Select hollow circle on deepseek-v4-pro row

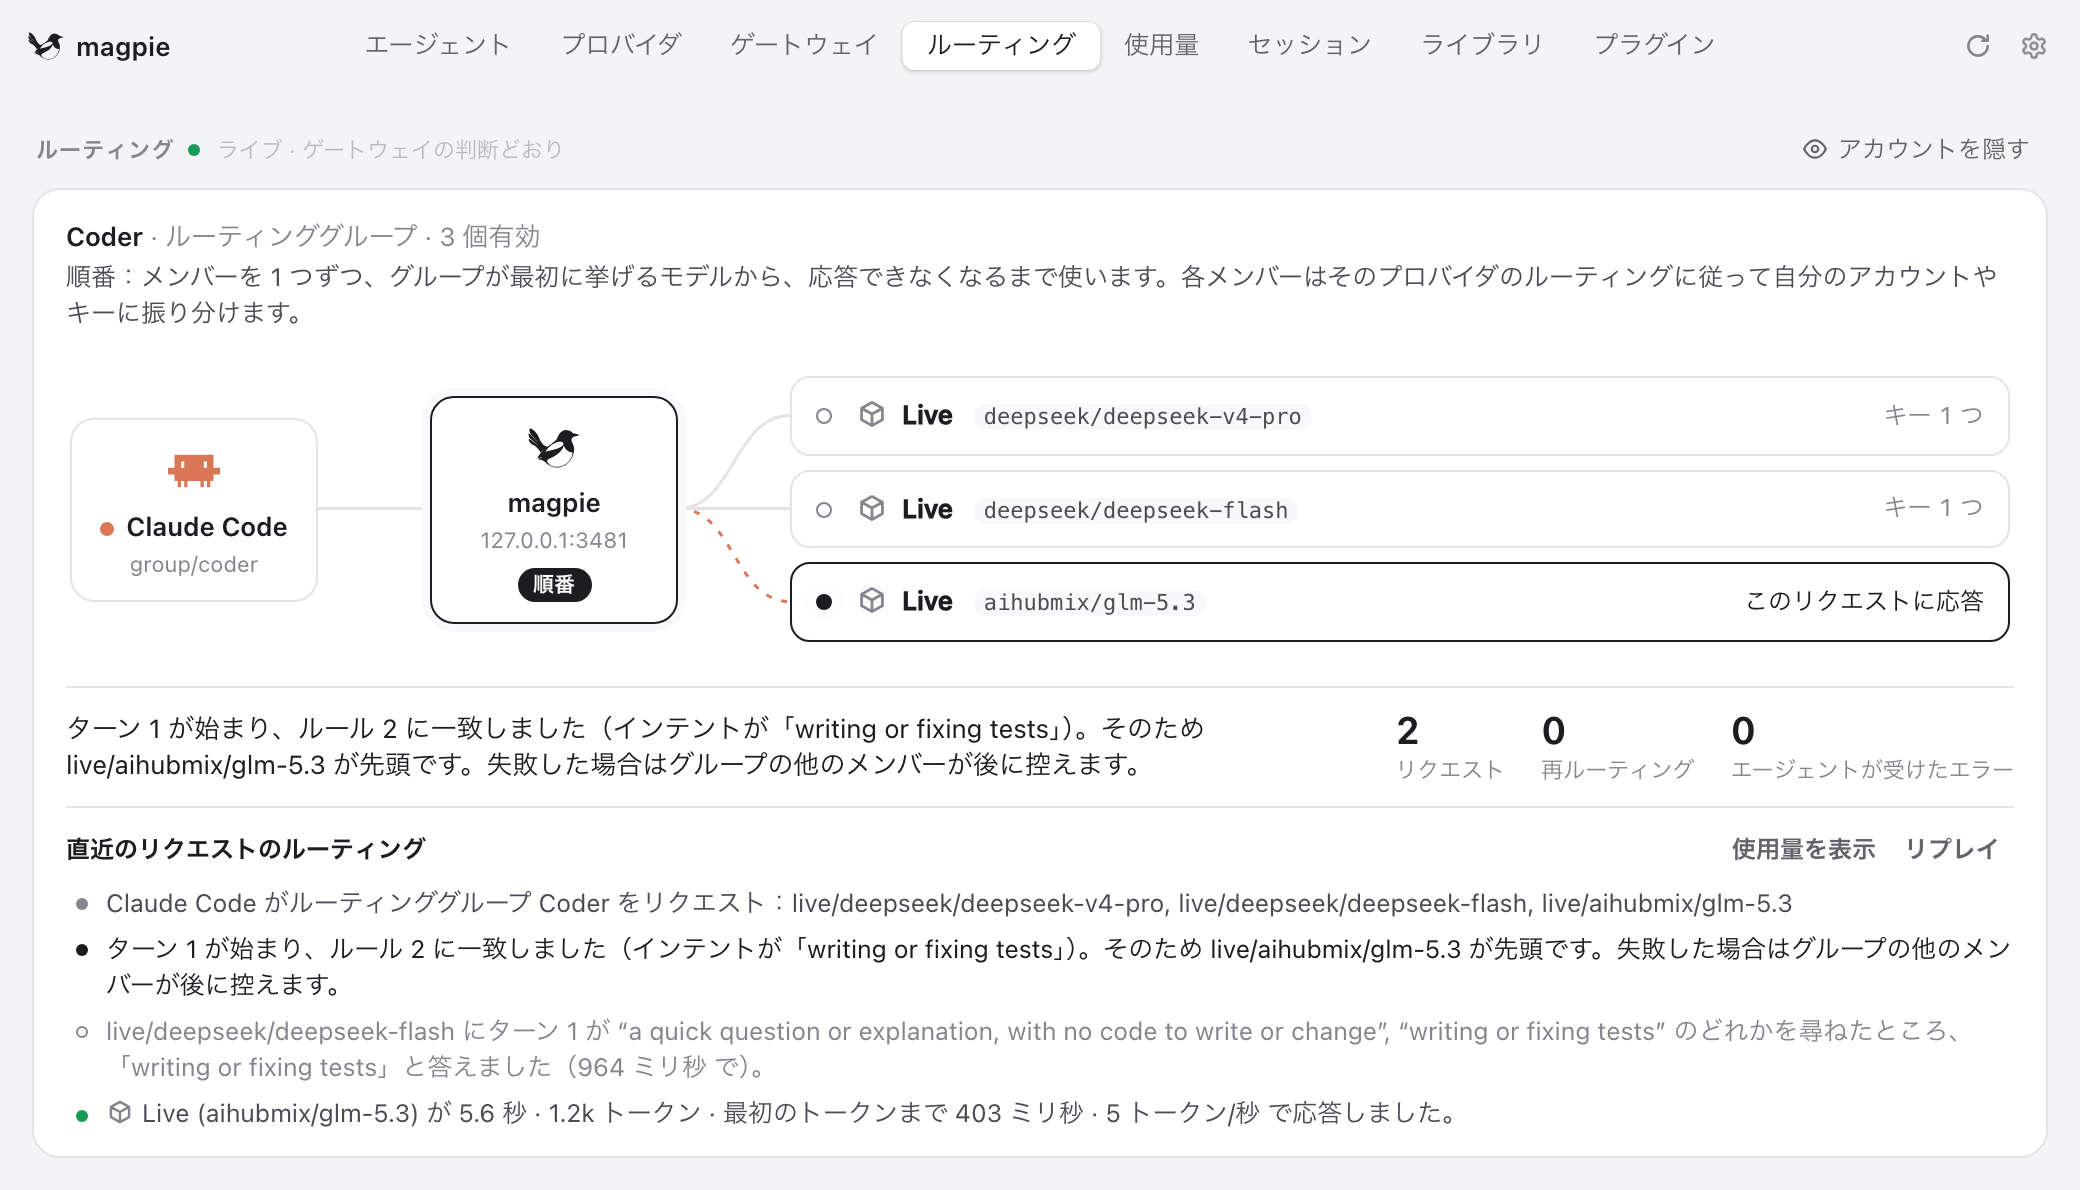pyautogui.click(x=824, y=416)
